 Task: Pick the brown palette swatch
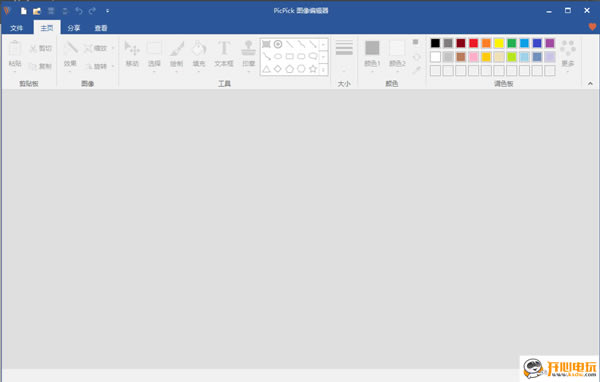point(461,57)
